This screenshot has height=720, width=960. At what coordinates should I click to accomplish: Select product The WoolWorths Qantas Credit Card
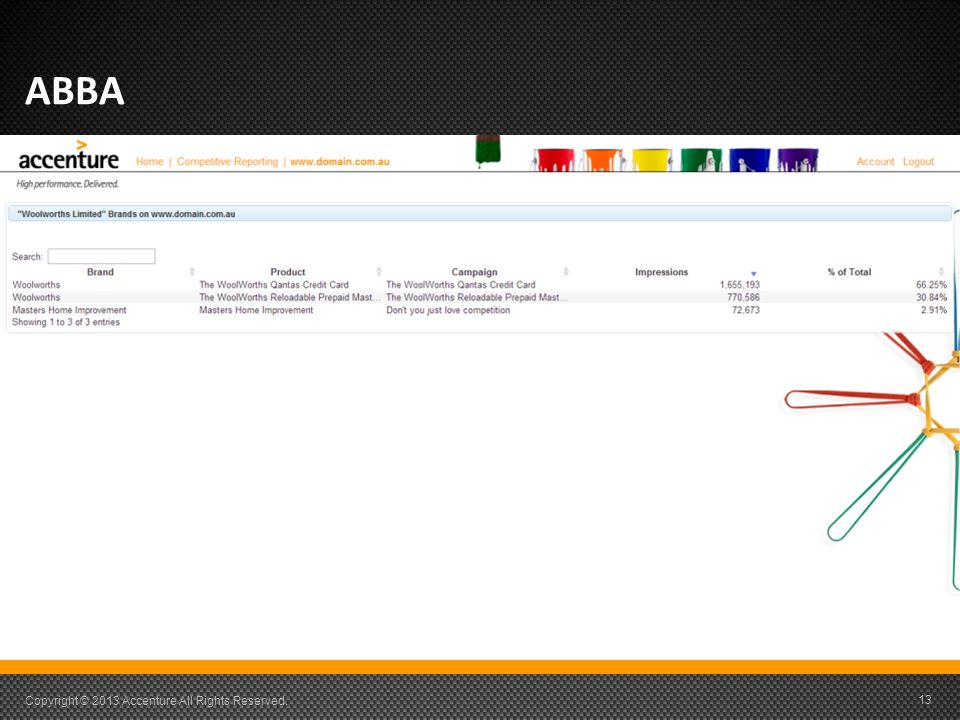274,285
